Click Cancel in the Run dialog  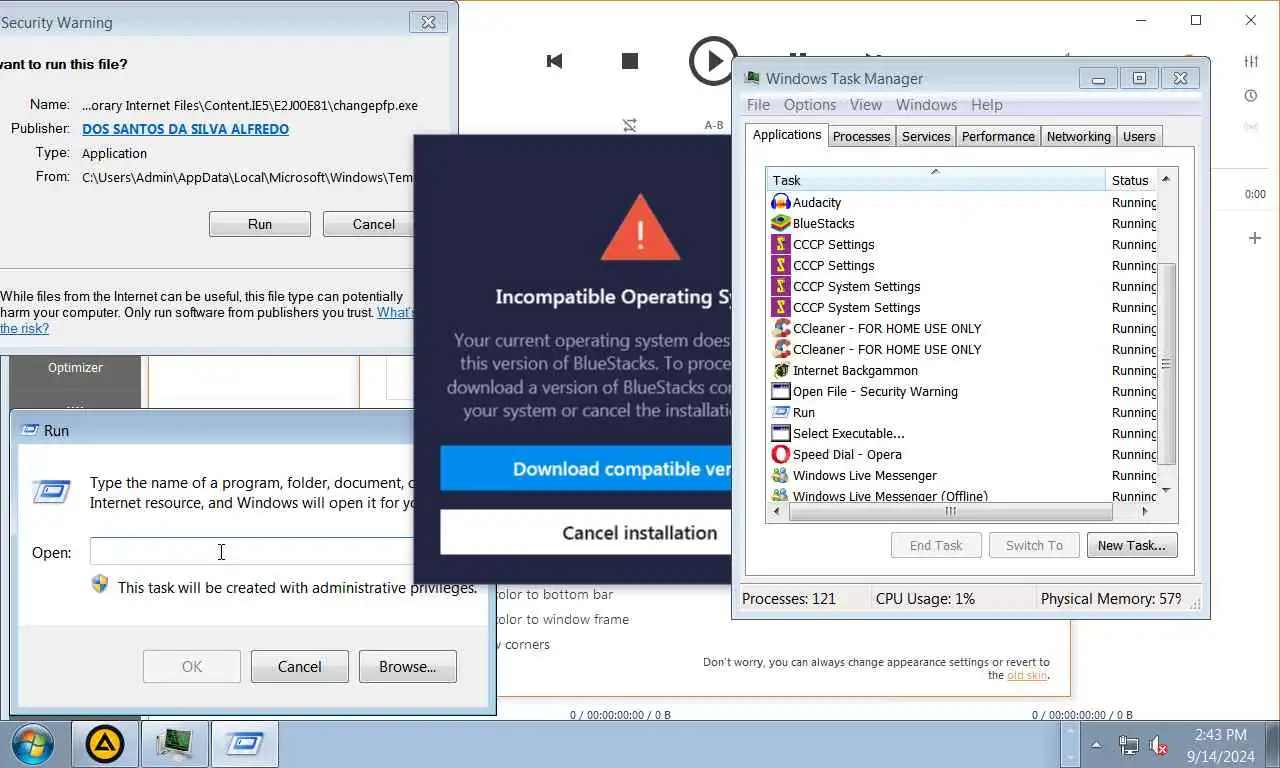pos(300,667)
